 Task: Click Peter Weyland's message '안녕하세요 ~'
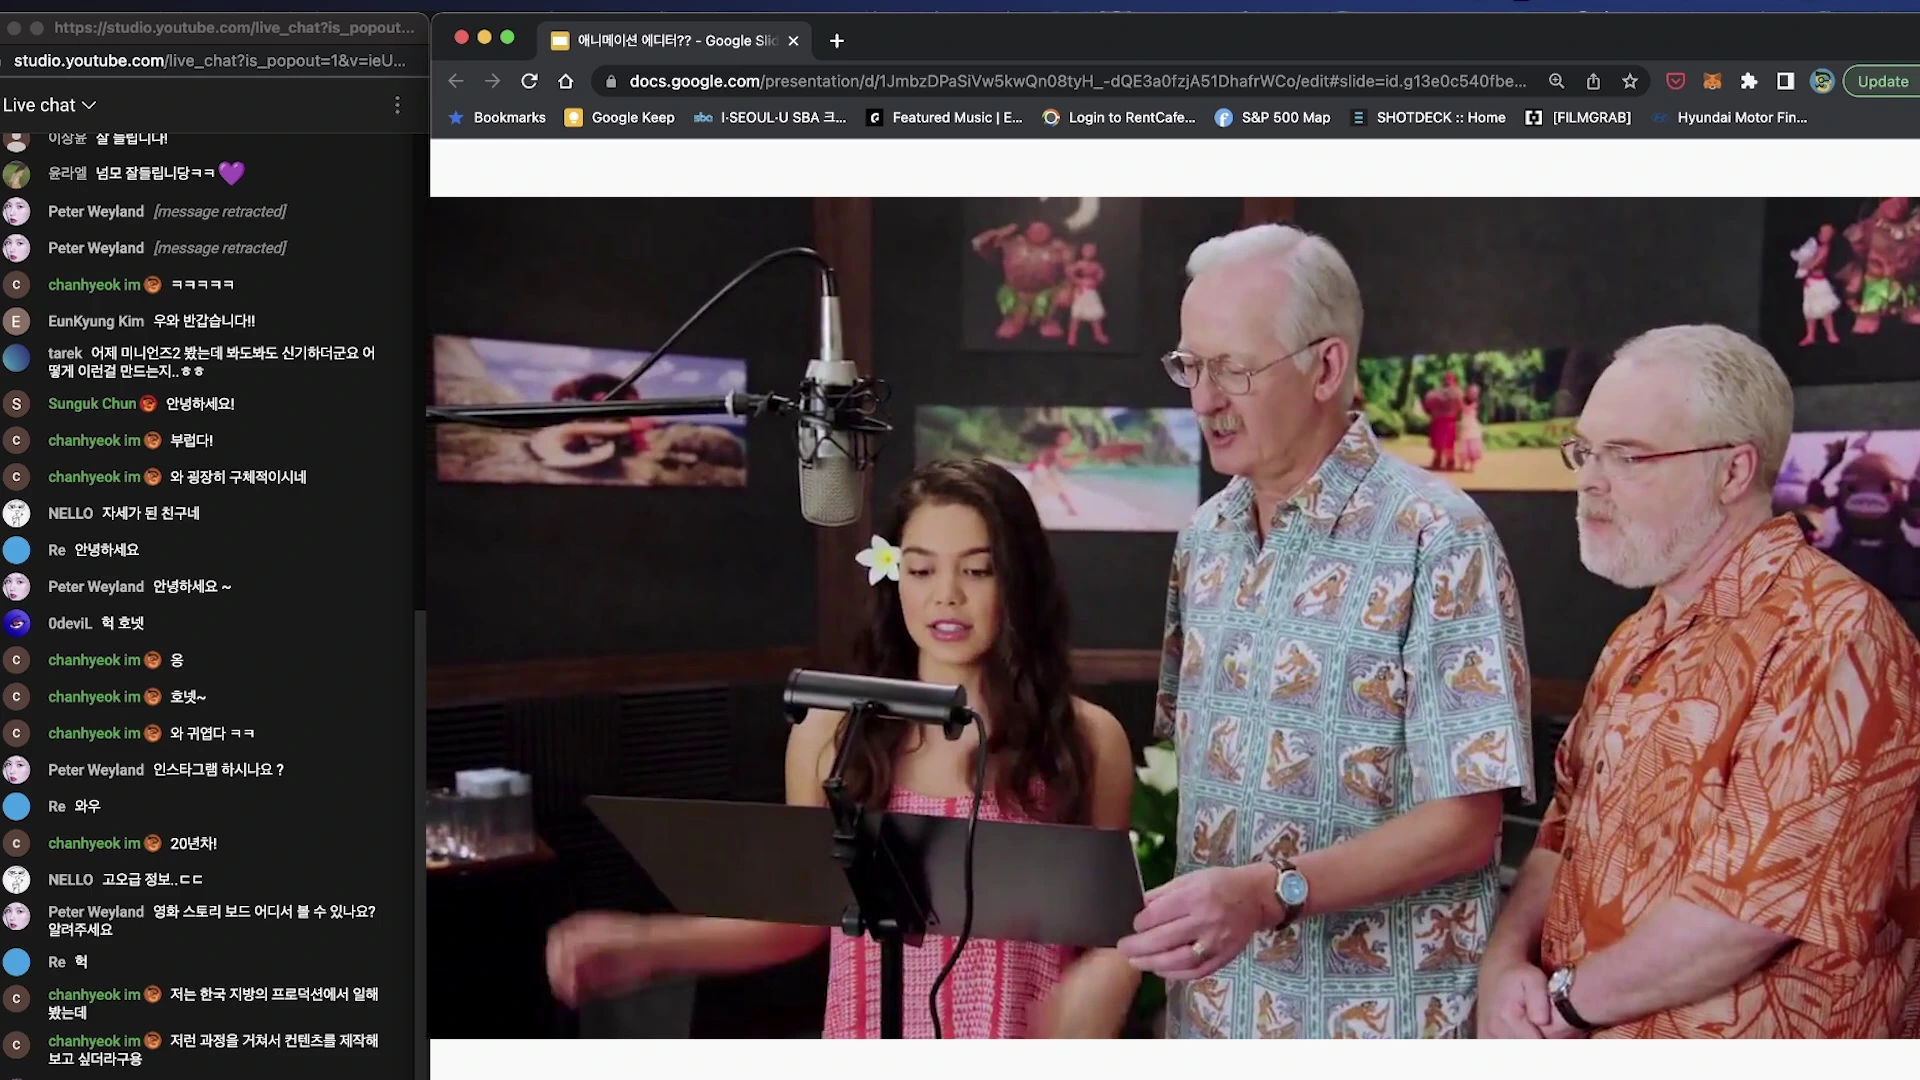[x=192, y=587]
